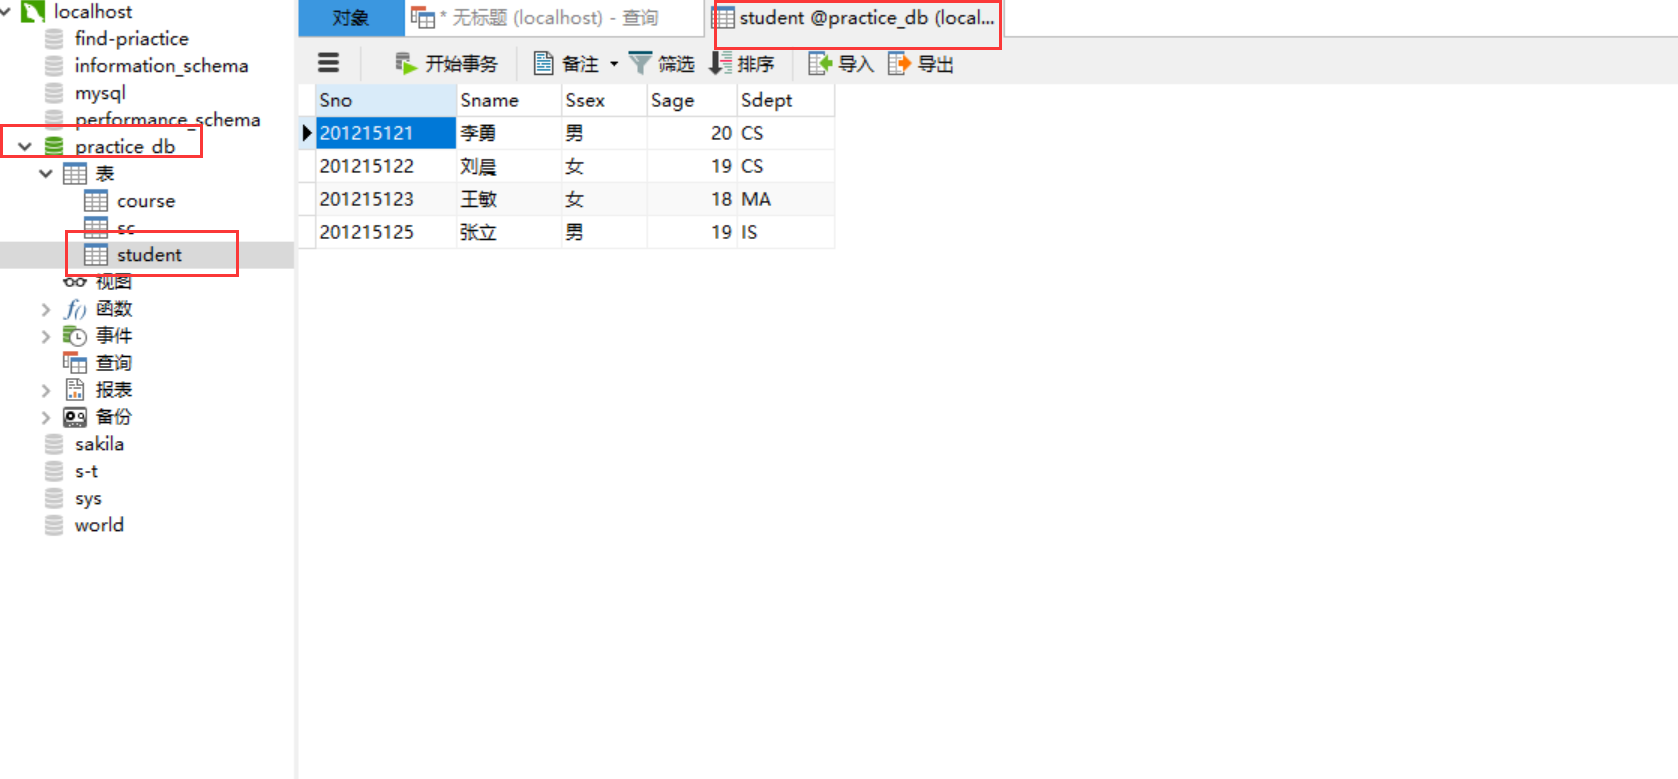Click the 查询 query icon
1678x779 pixels.
(x=75, y=363)
